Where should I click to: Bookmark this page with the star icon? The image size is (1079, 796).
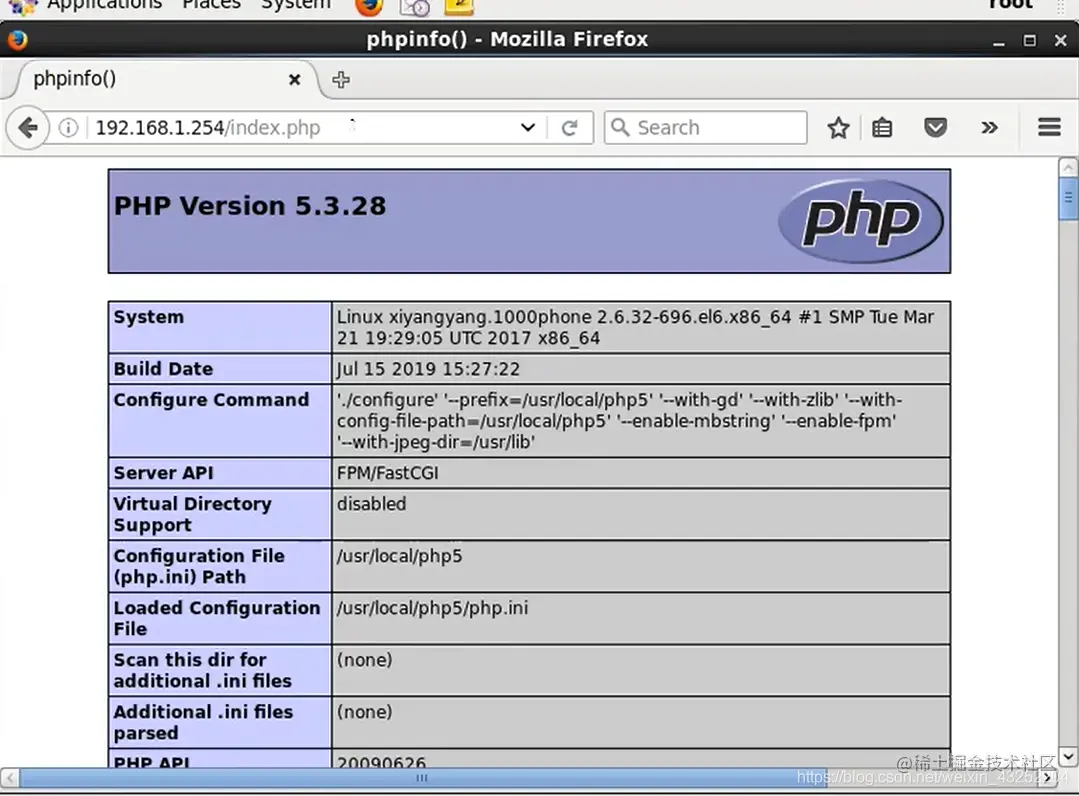pyautogui.click(x=838, y=128)
